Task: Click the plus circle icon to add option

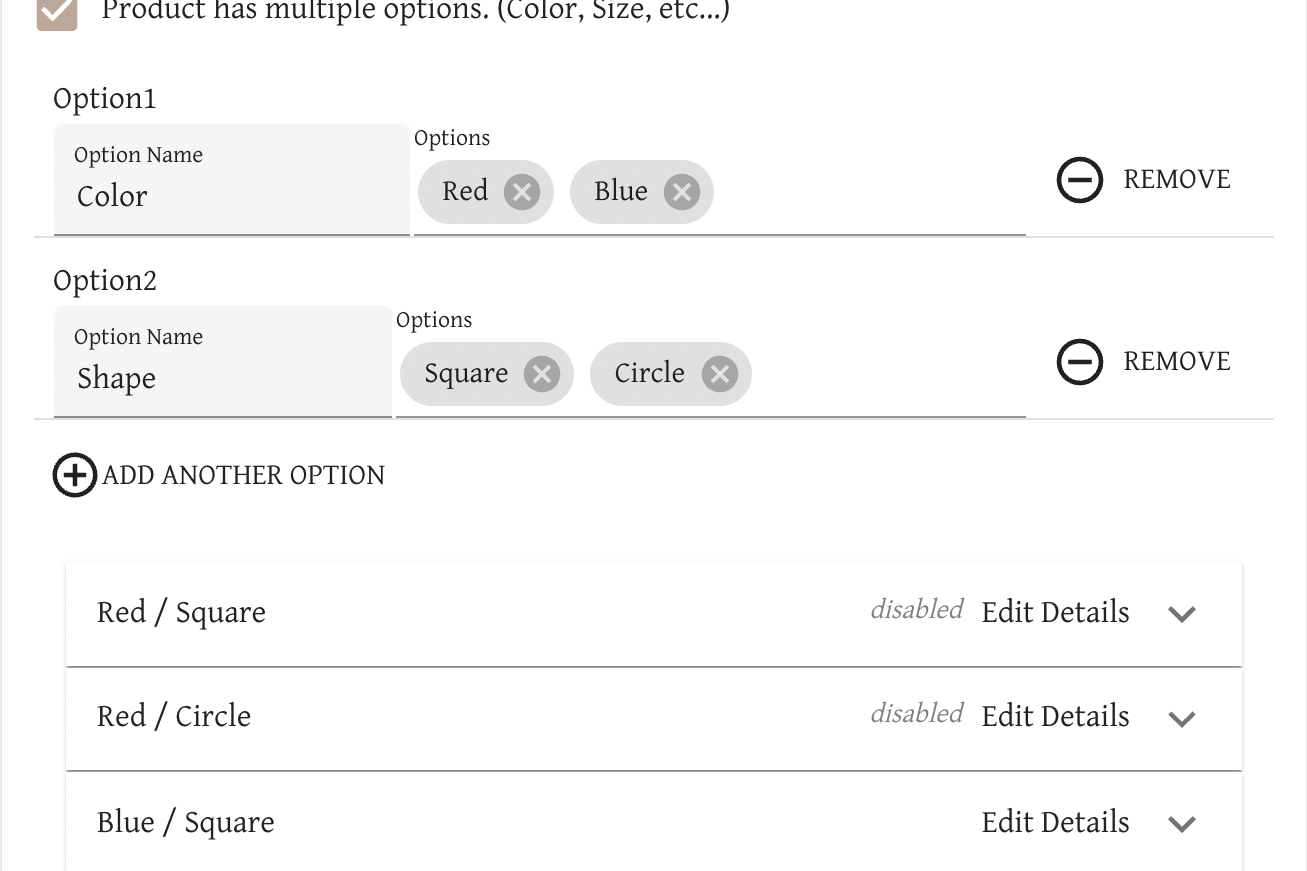Action: (x=75, y=475)
